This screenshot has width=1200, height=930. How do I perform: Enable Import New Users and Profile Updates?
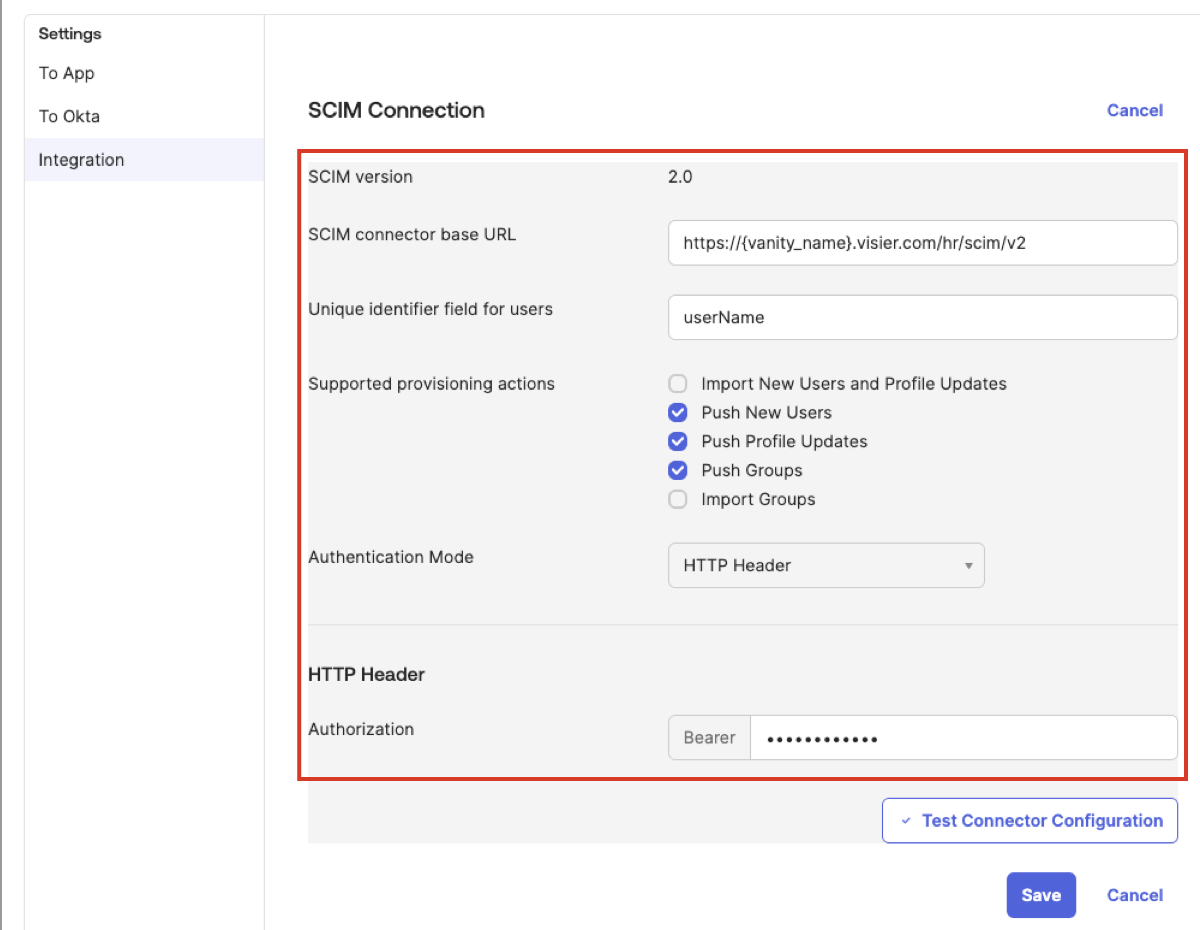[x=677, y=383]
